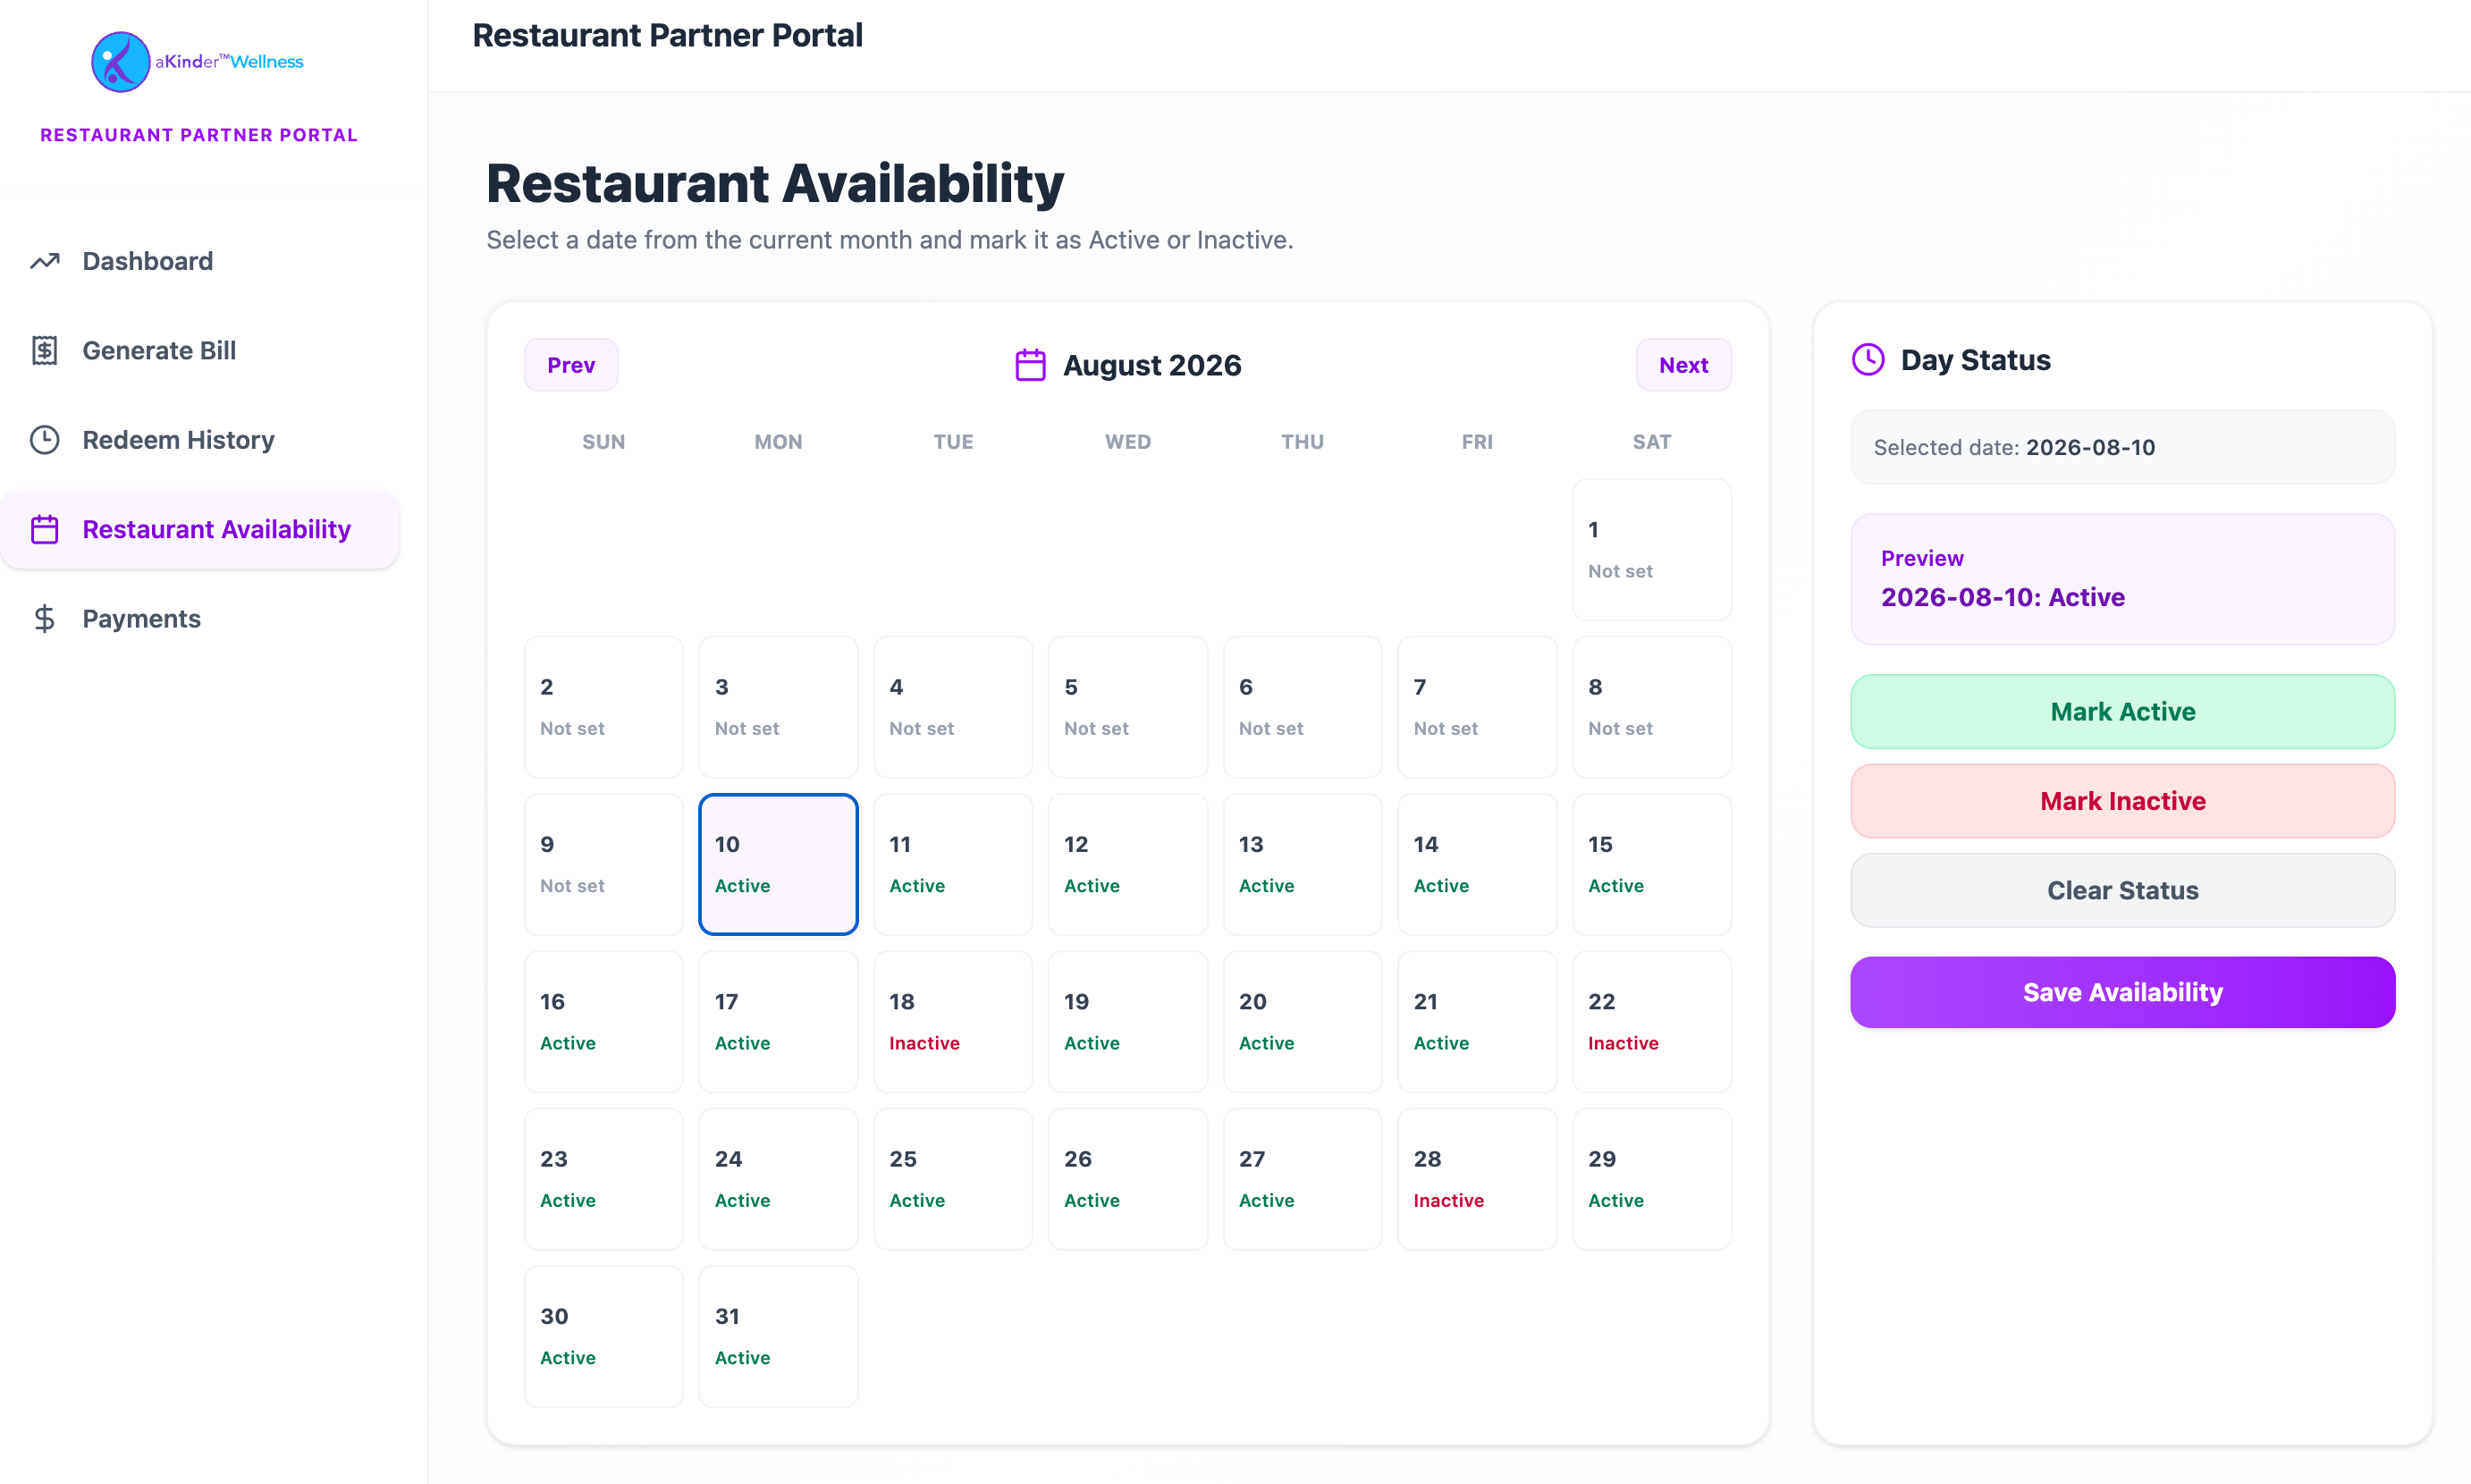Choose day 29 Active cell
2471x1484 pixels.
pyautogui.click(x=1652, y=1179)
